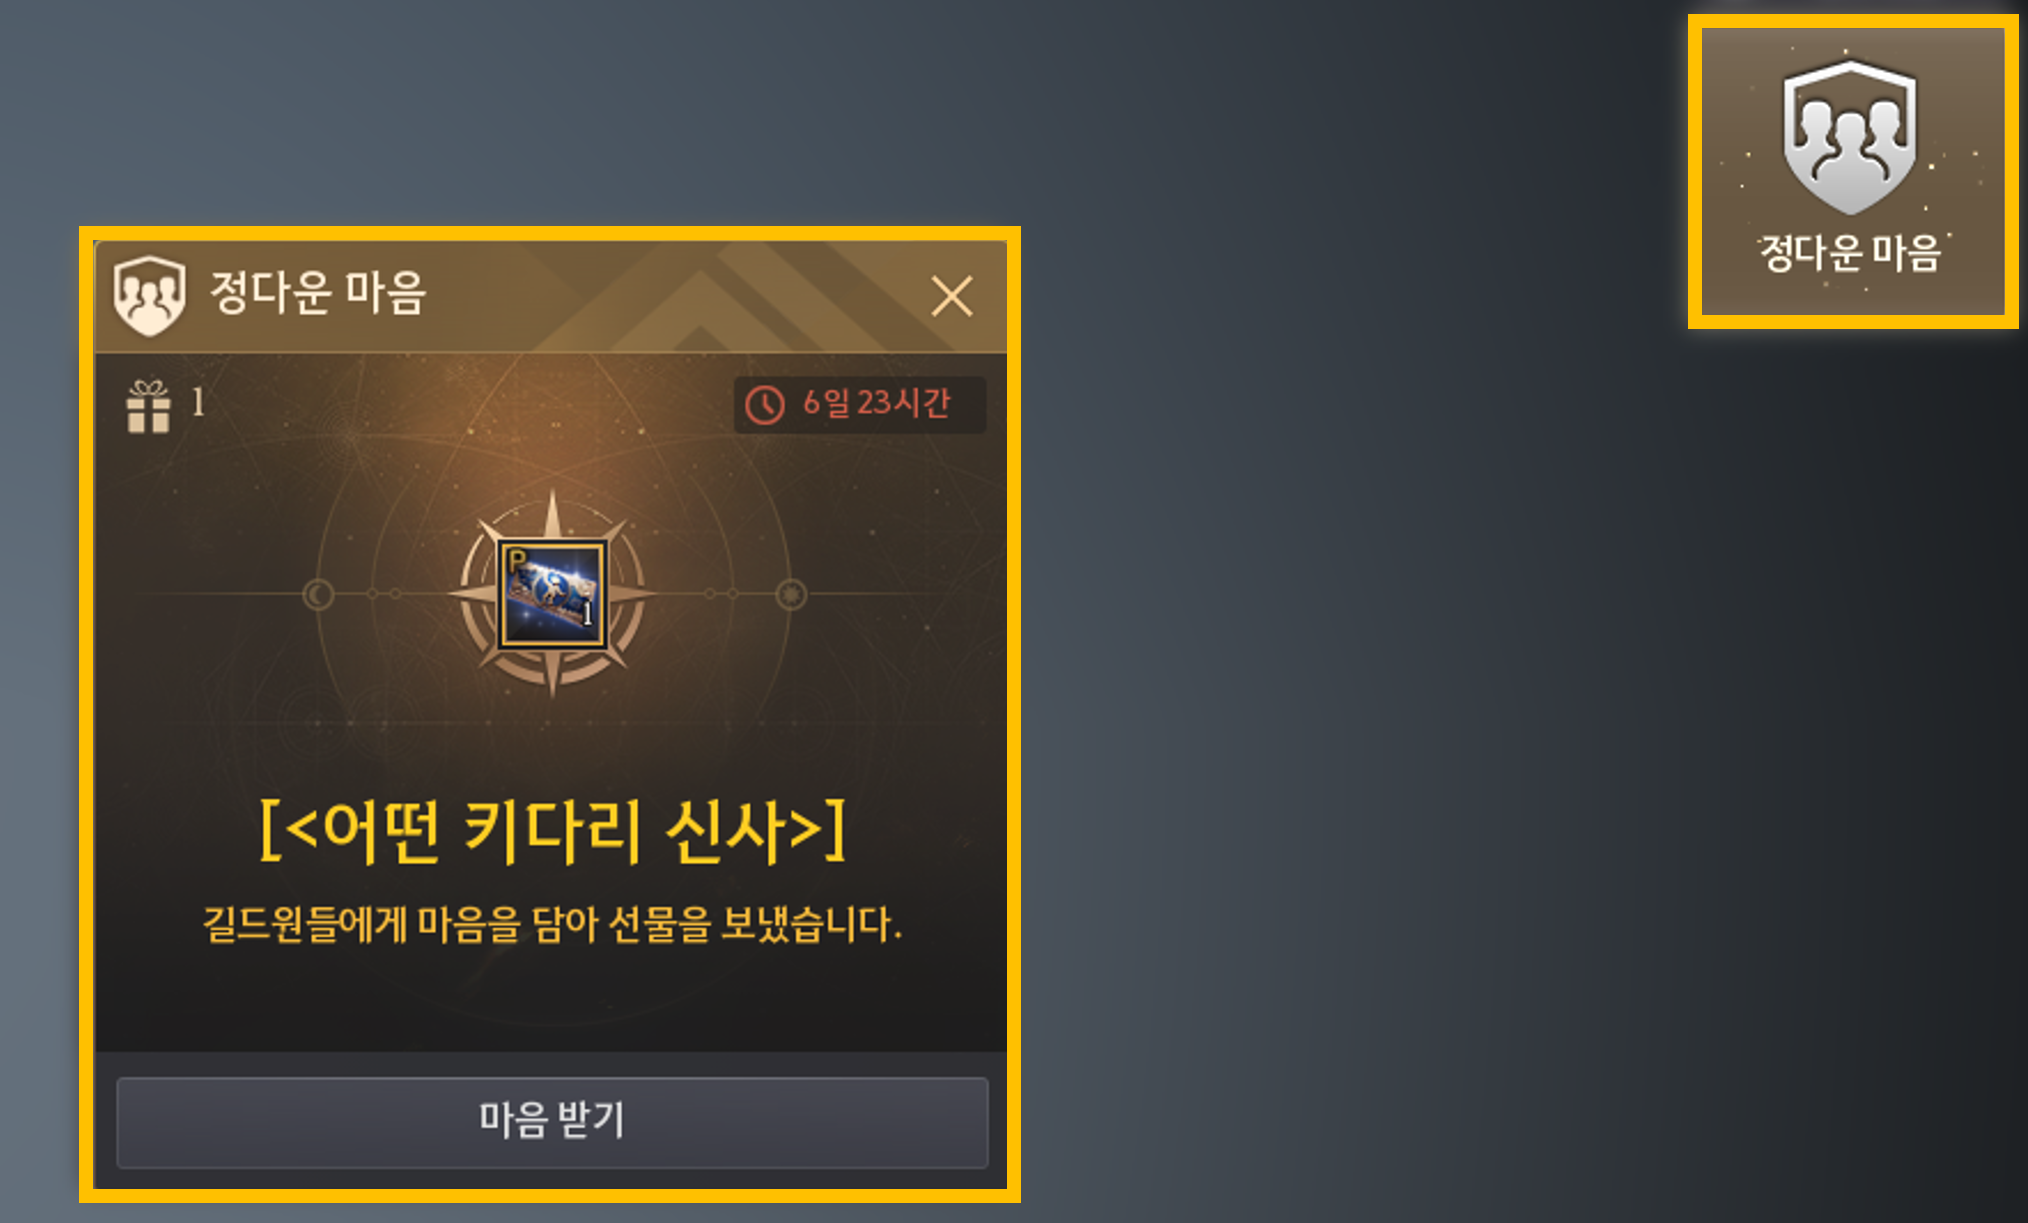Click the gift count number 1
The image size is (2028, 1223).
(x=198, y=402)
